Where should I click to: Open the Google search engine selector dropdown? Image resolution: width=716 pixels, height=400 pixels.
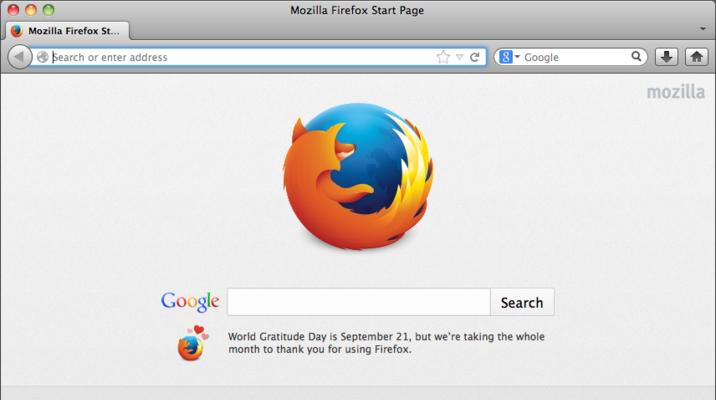pyautogui.click(x=510, y=57)
